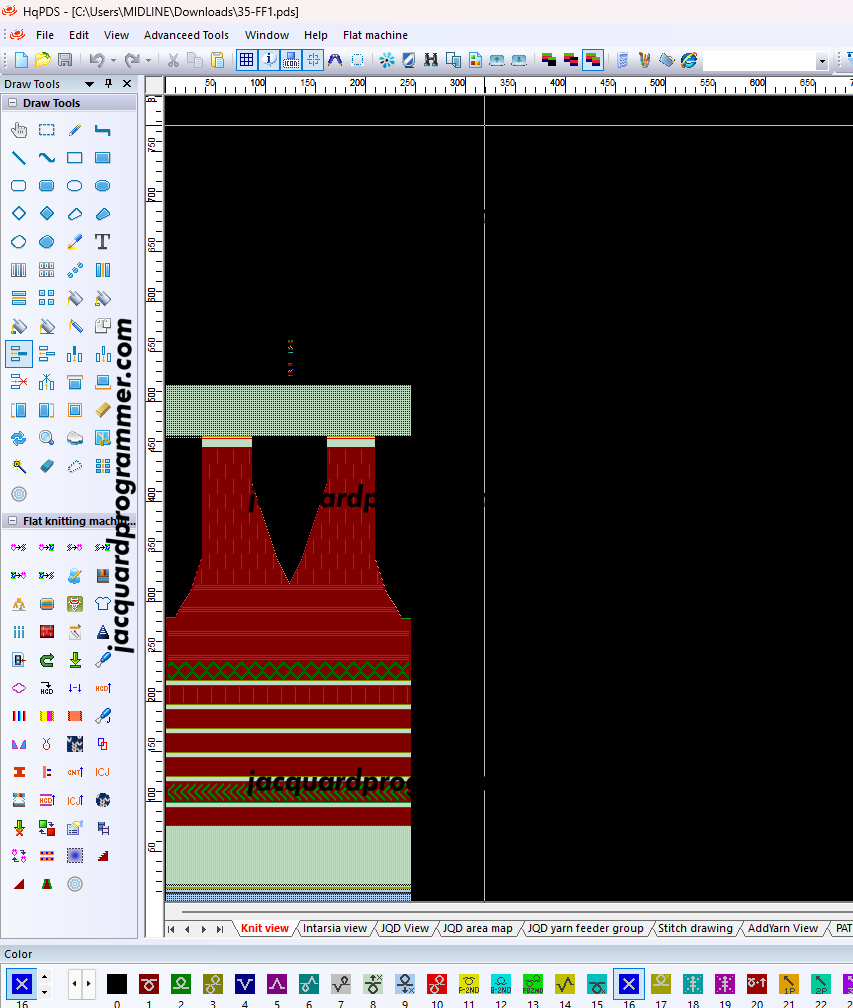Switch to the Intarsia view tab
The width and height of the screenshot is (853, 1008).
pos(334,929)
